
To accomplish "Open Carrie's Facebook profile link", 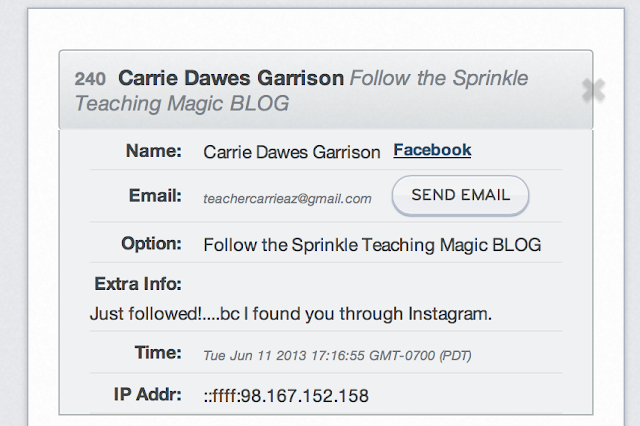I will (x=432, y=151).
